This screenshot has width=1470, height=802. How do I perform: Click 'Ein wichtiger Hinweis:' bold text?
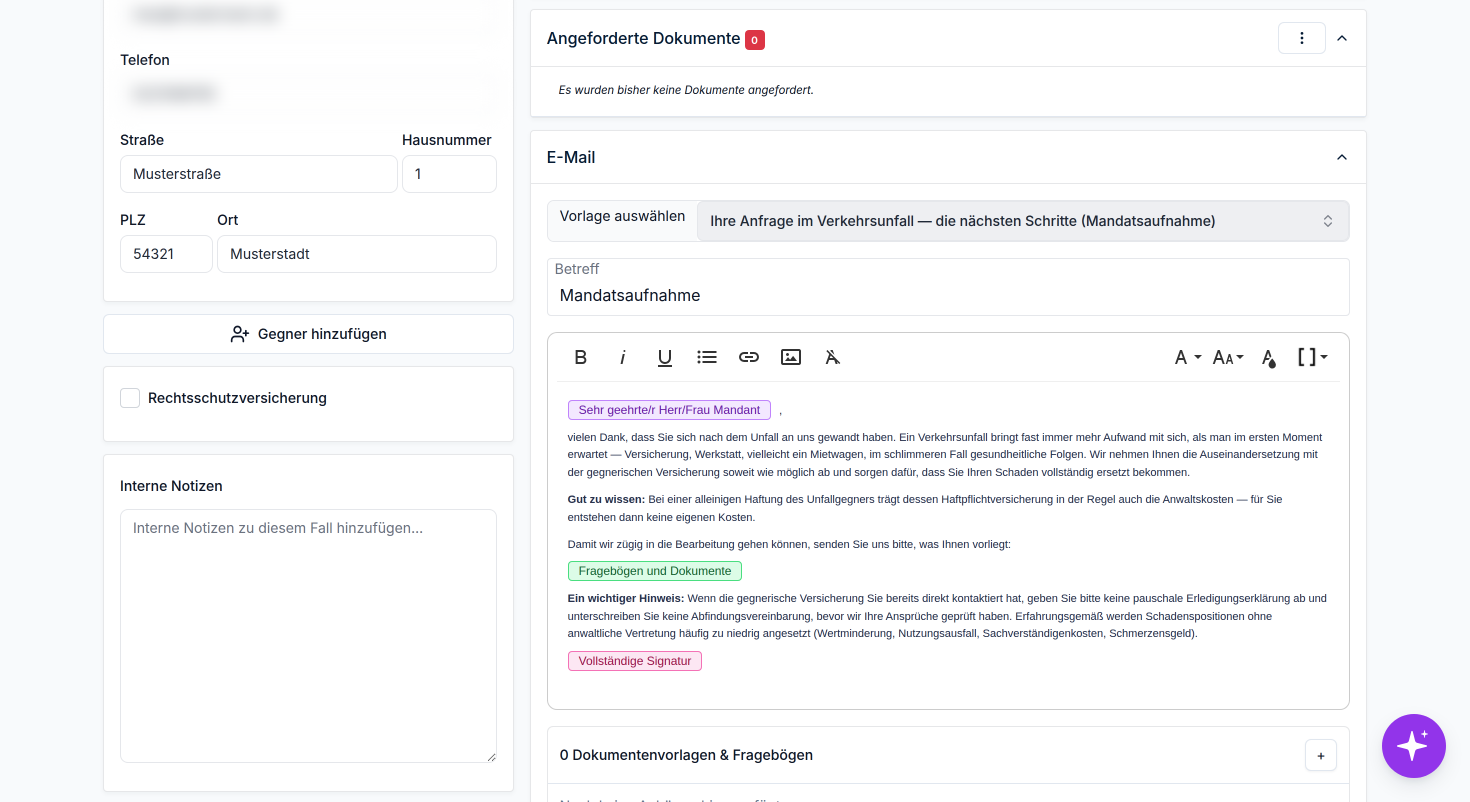pyautogui.click(x=626, y=598)
